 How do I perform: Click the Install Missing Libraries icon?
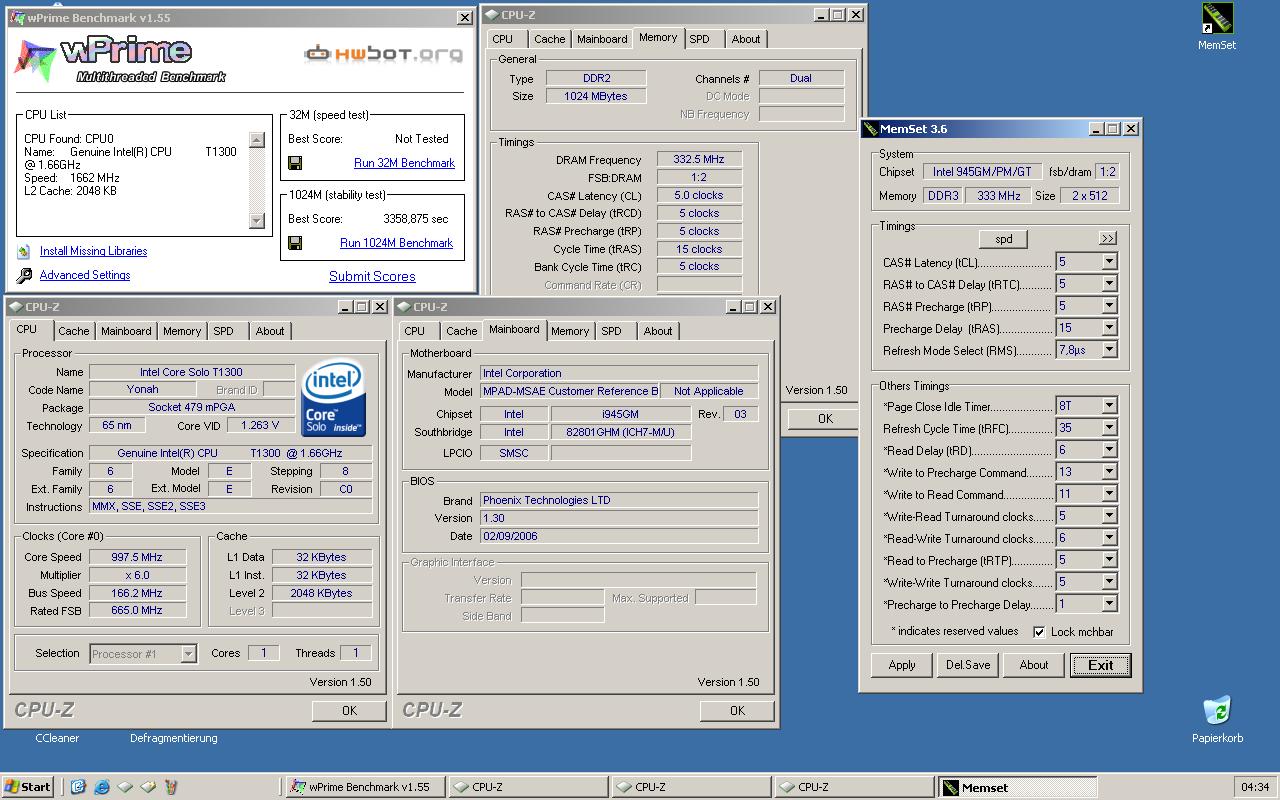[x=24, y=251]
